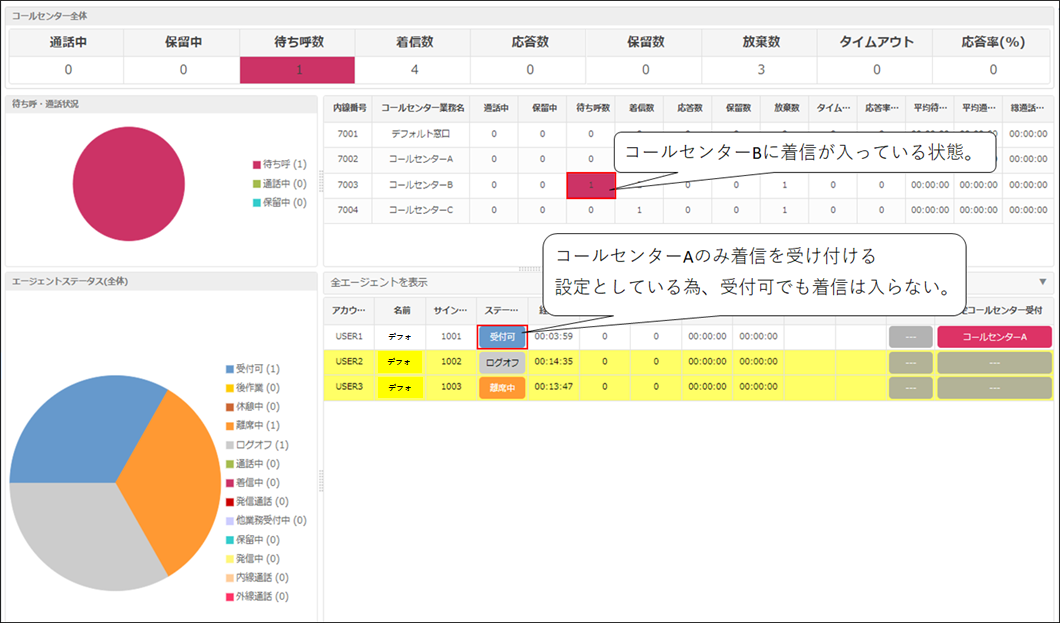The height and width of the screenshot is (623, 1060).
Task: Click elapsed time 00:14:35 for USER2
Action: (553, 362)
